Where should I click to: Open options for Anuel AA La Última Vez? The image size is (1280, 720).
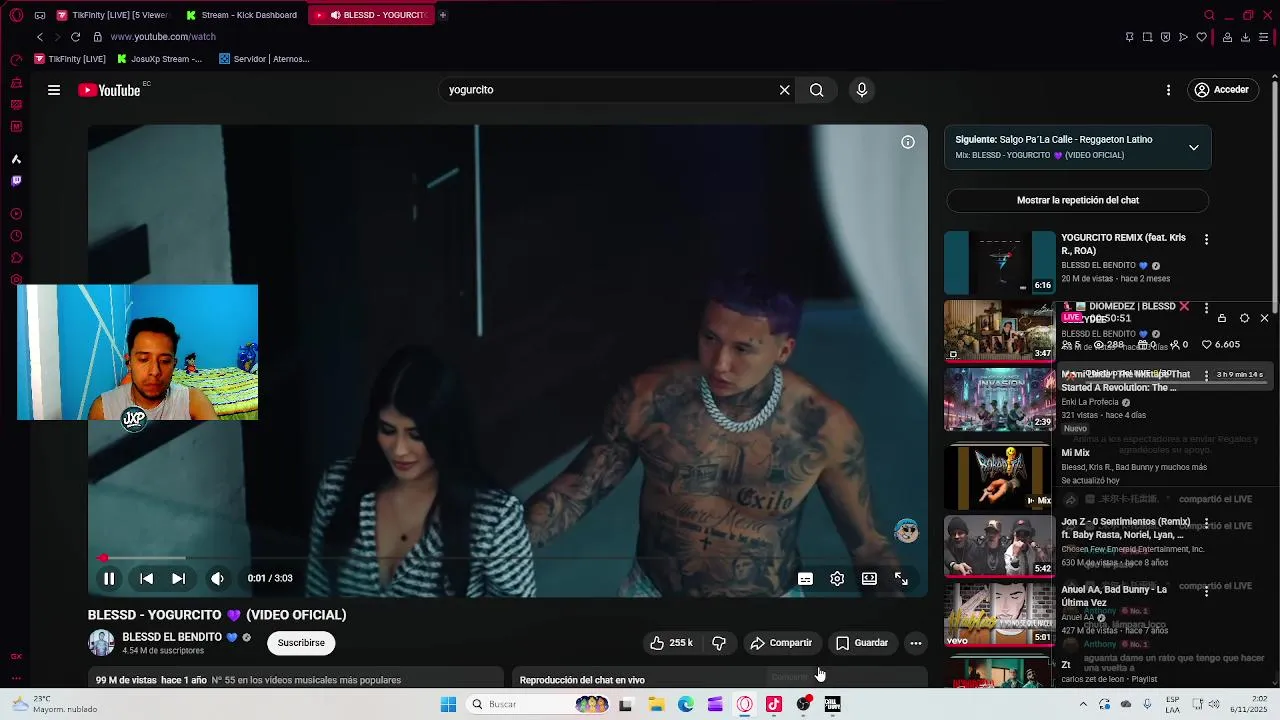pyautogui.click(x=1206, y=591)
